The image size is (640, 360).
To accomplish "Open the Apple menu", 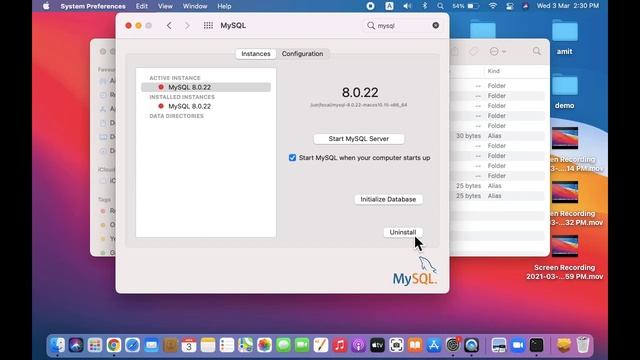I will pos(46,6).
